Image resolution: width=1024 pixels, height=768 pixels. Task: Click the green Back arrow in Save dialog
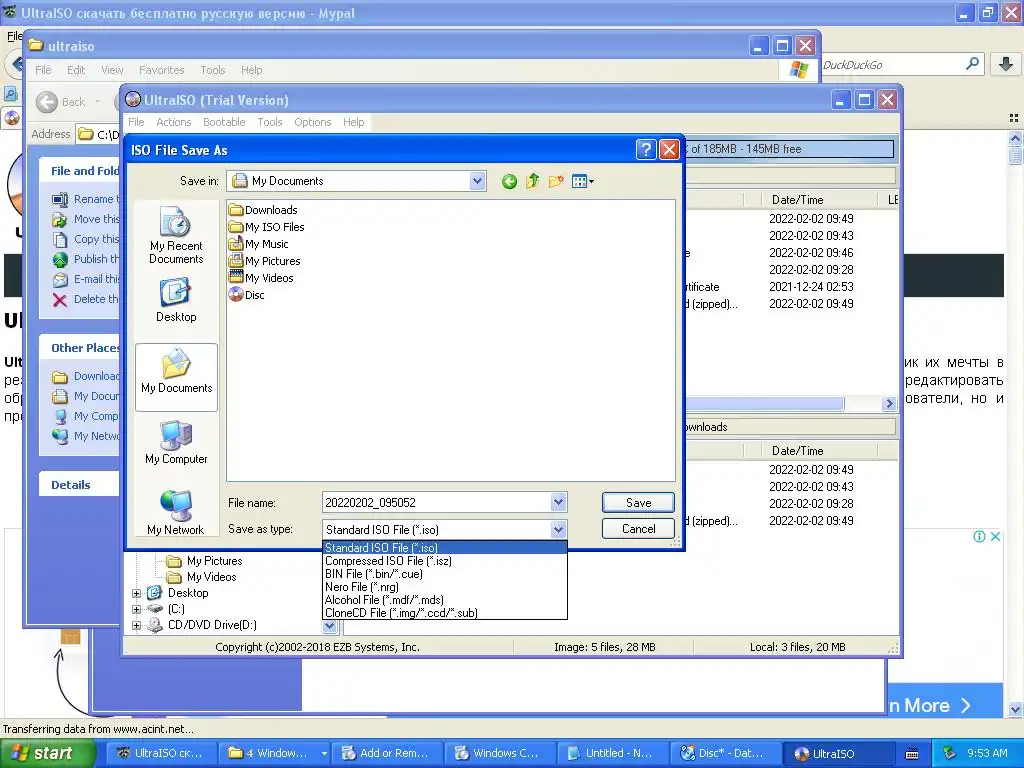(509, 182)
